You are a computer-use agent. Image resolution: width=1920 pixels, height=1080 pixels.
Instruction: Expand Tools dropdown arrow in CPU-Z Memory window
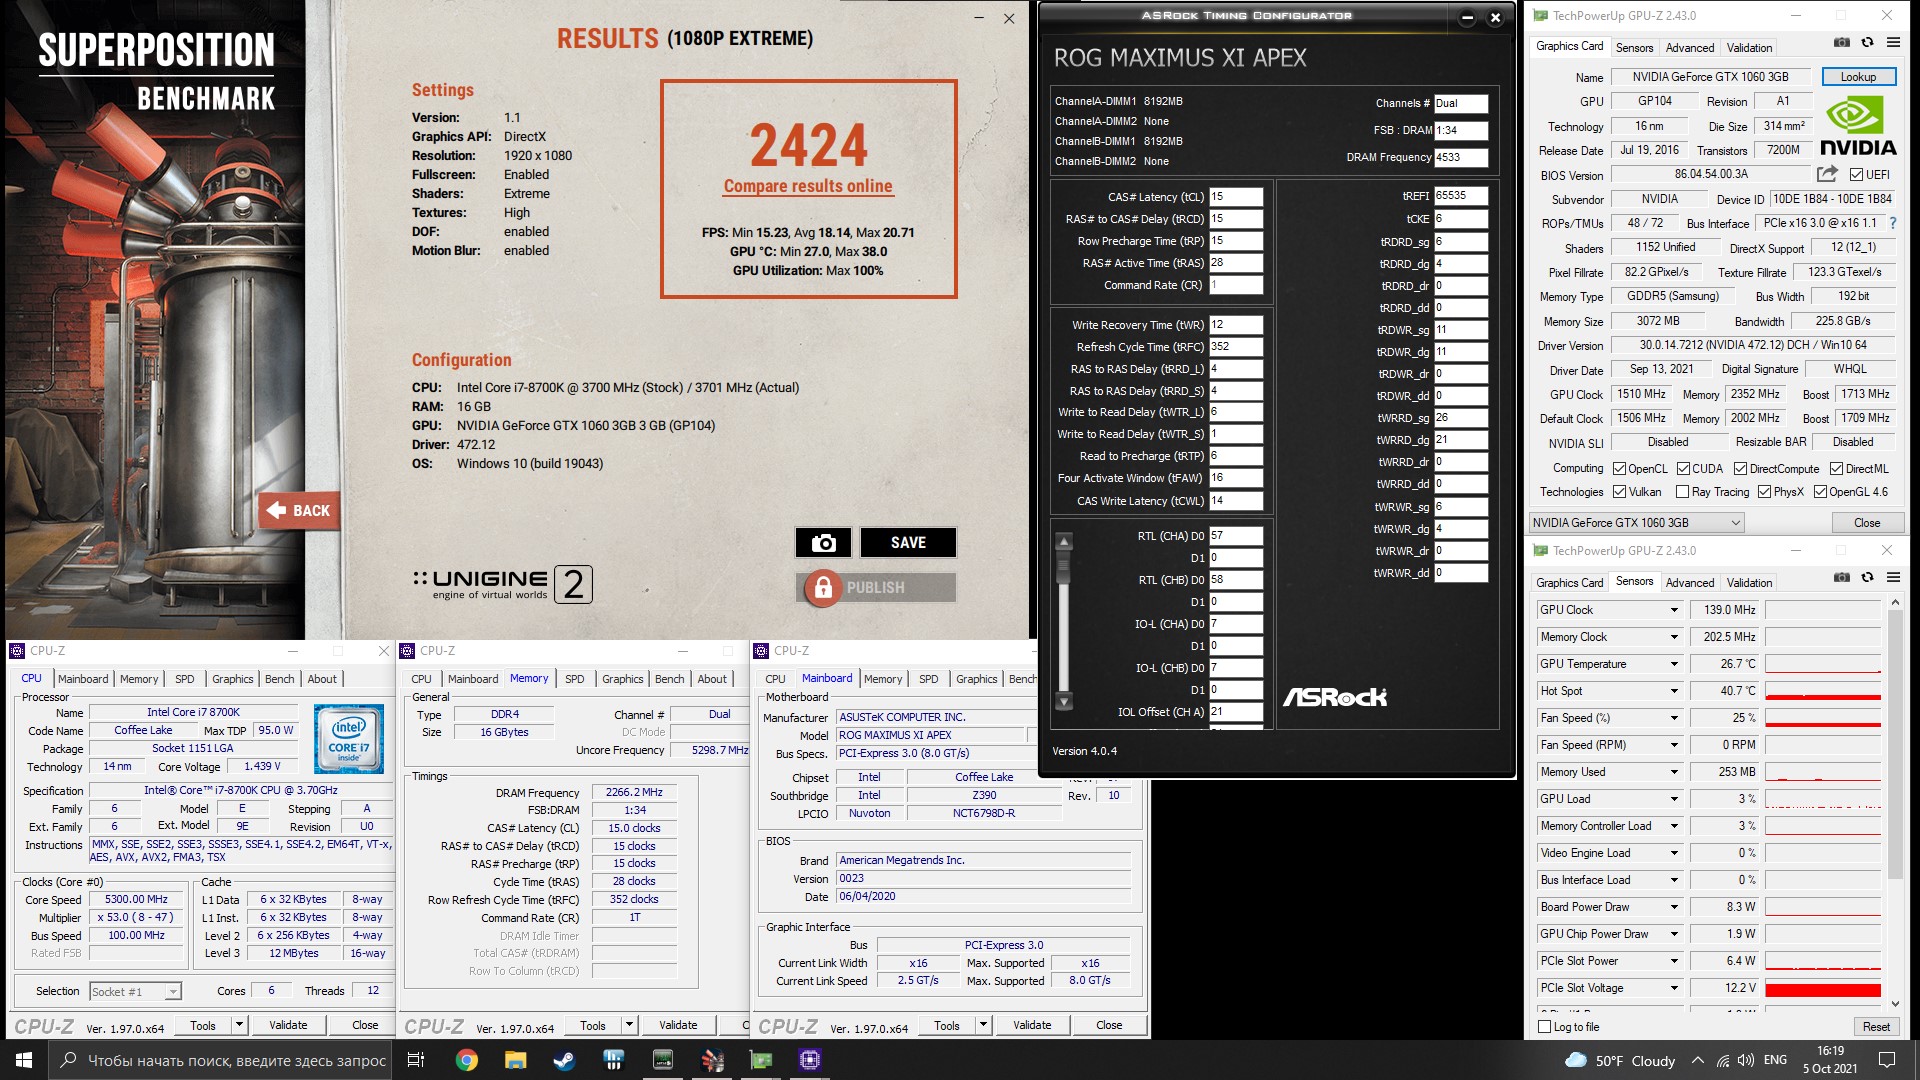click(x=629, y=1025)
